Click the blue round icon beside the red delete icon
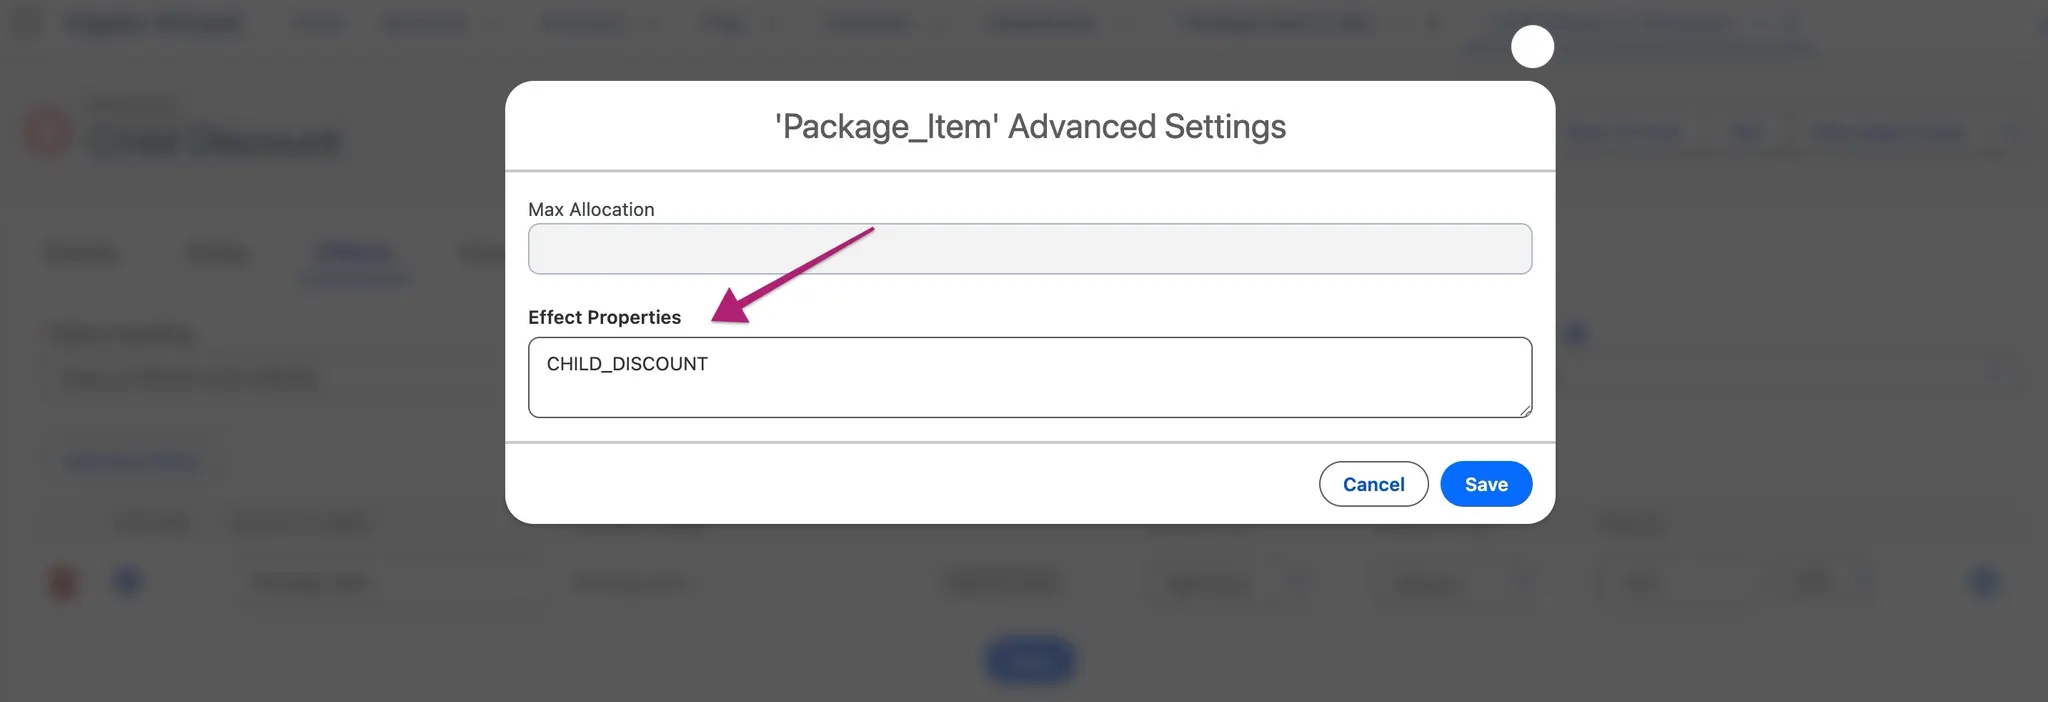The width and height of the screenshot is (2048, 702). pyautogui.click(x=128, y=581)
